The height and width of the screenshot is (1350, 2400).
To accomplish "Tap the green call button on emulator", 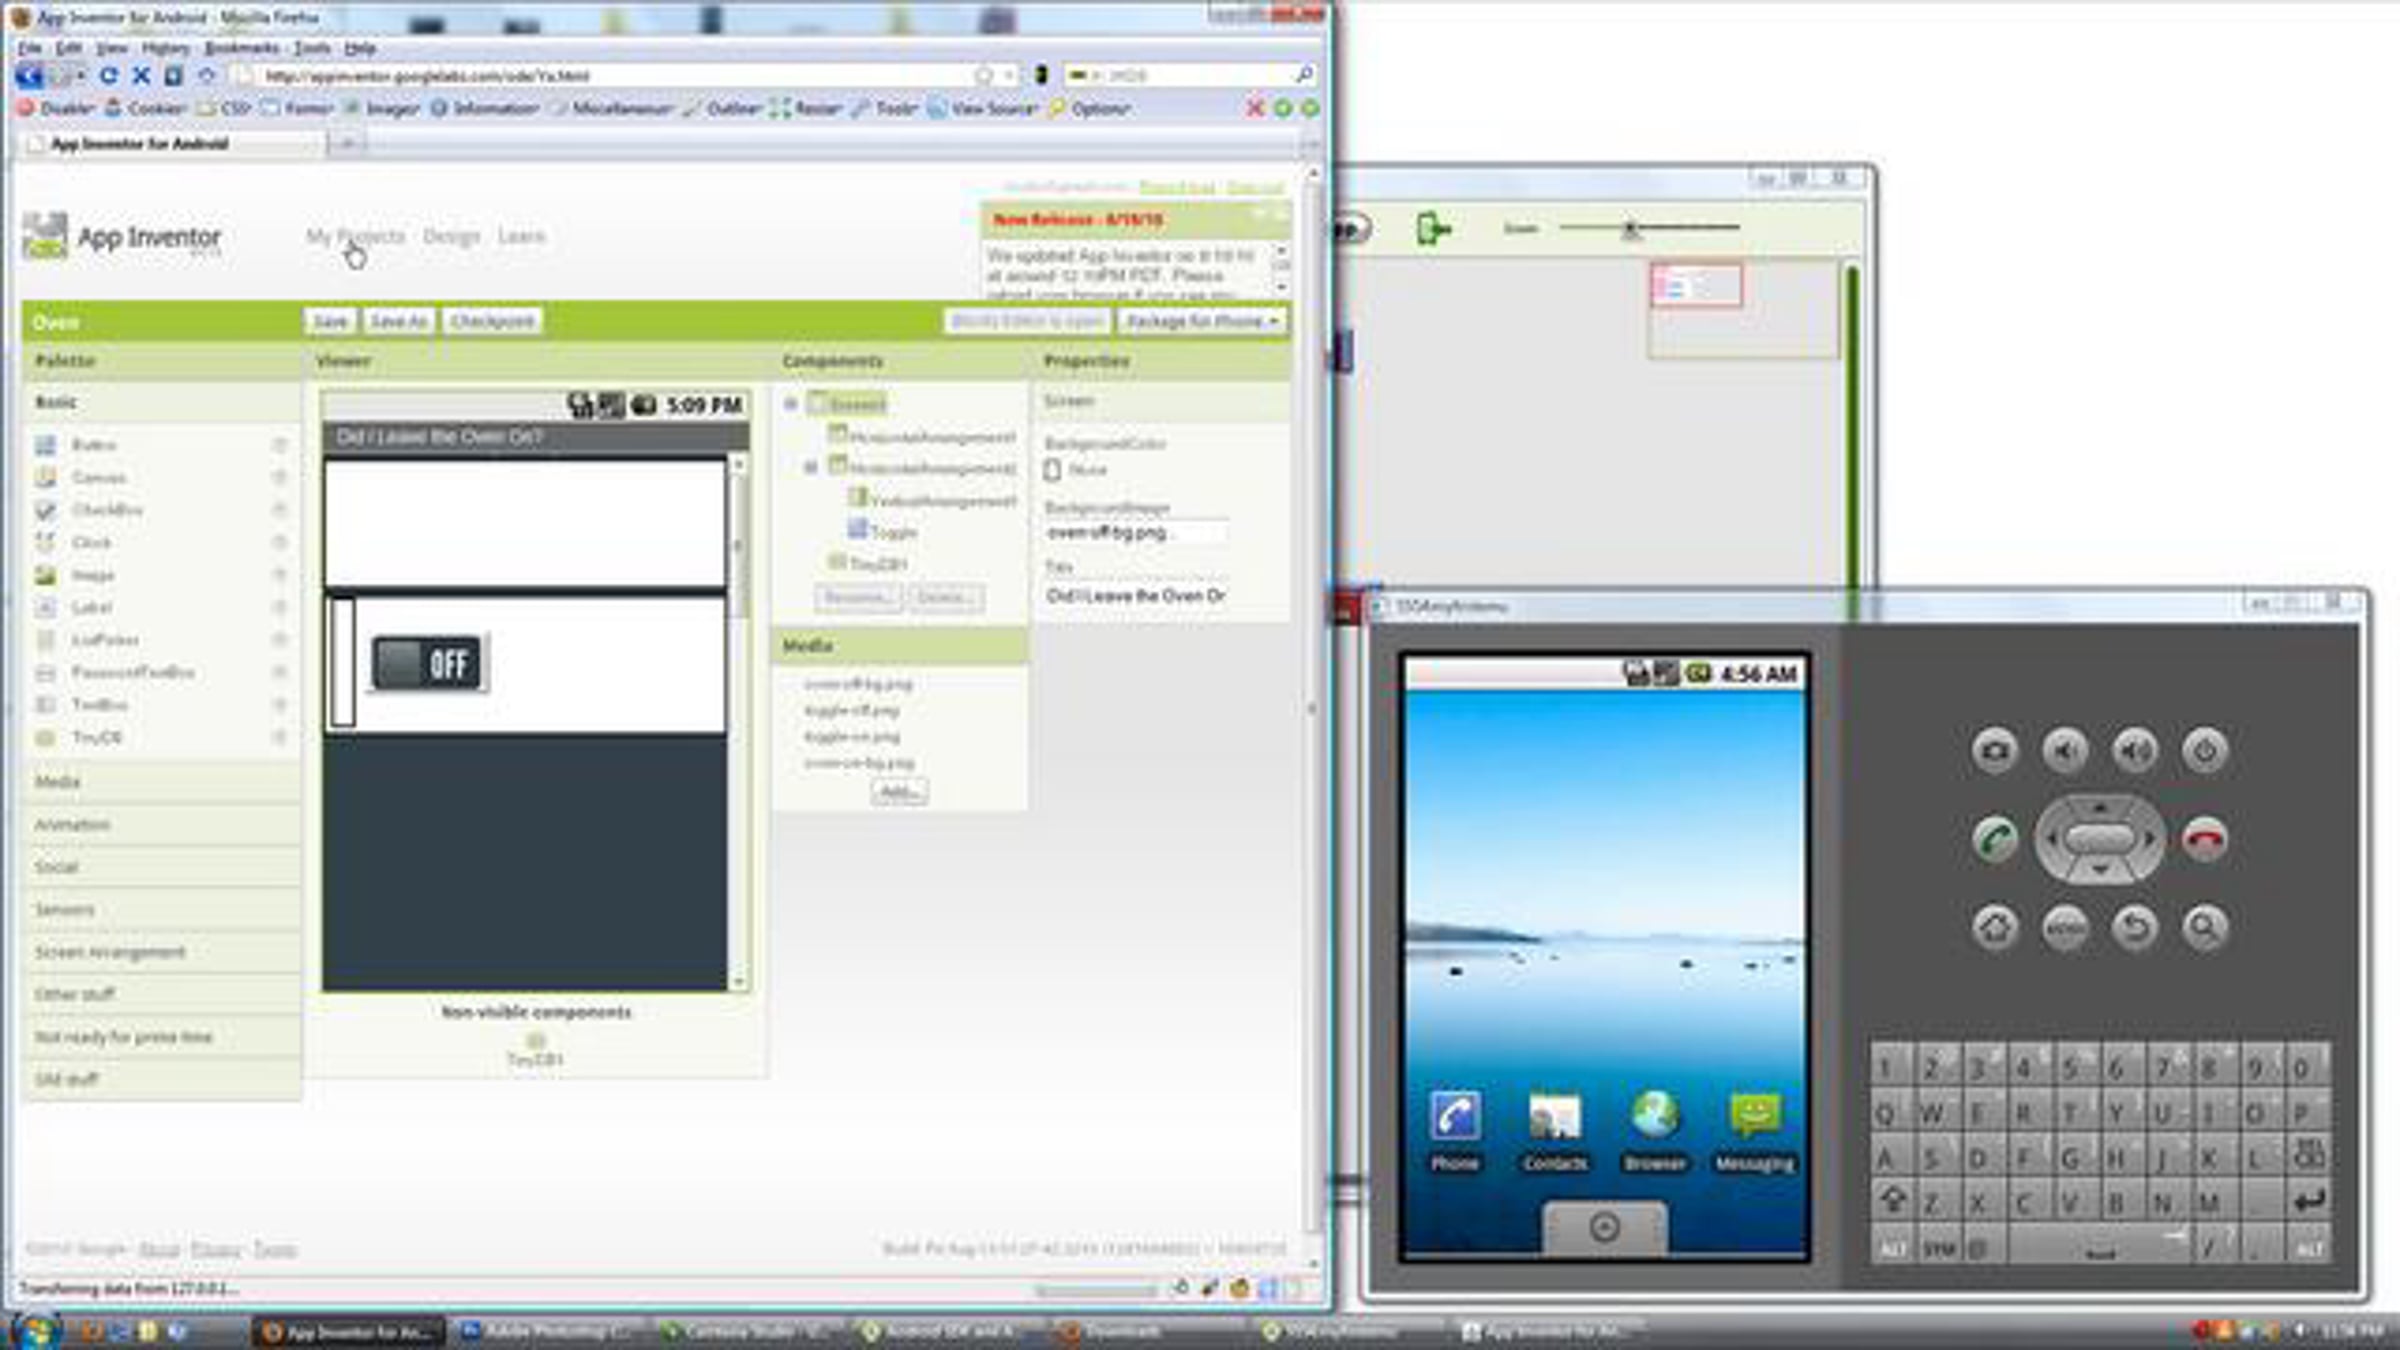I will tap(1995, 839).
